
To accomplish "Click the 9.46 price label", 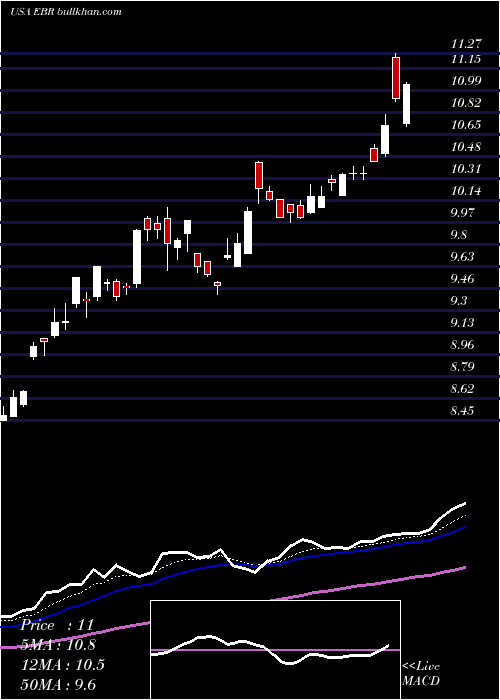I will coord(462,279).
